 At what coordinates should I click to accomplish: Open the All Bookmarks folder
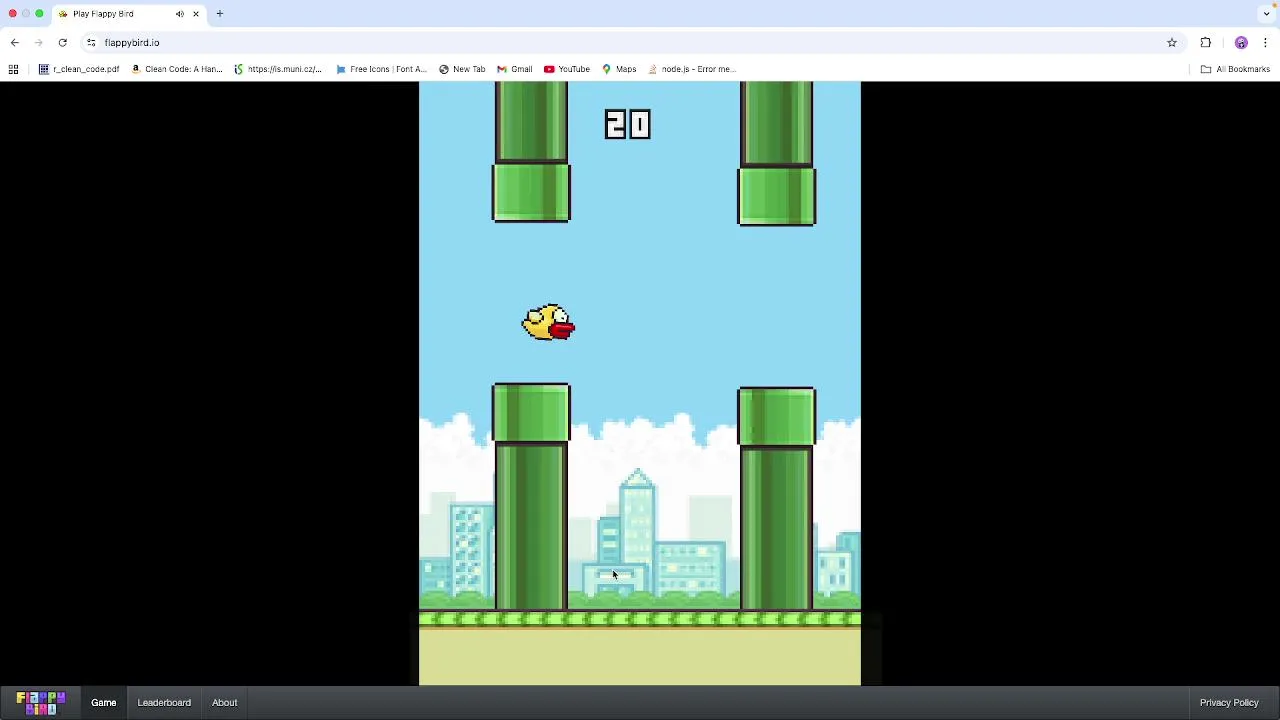tap(1235, 69)
